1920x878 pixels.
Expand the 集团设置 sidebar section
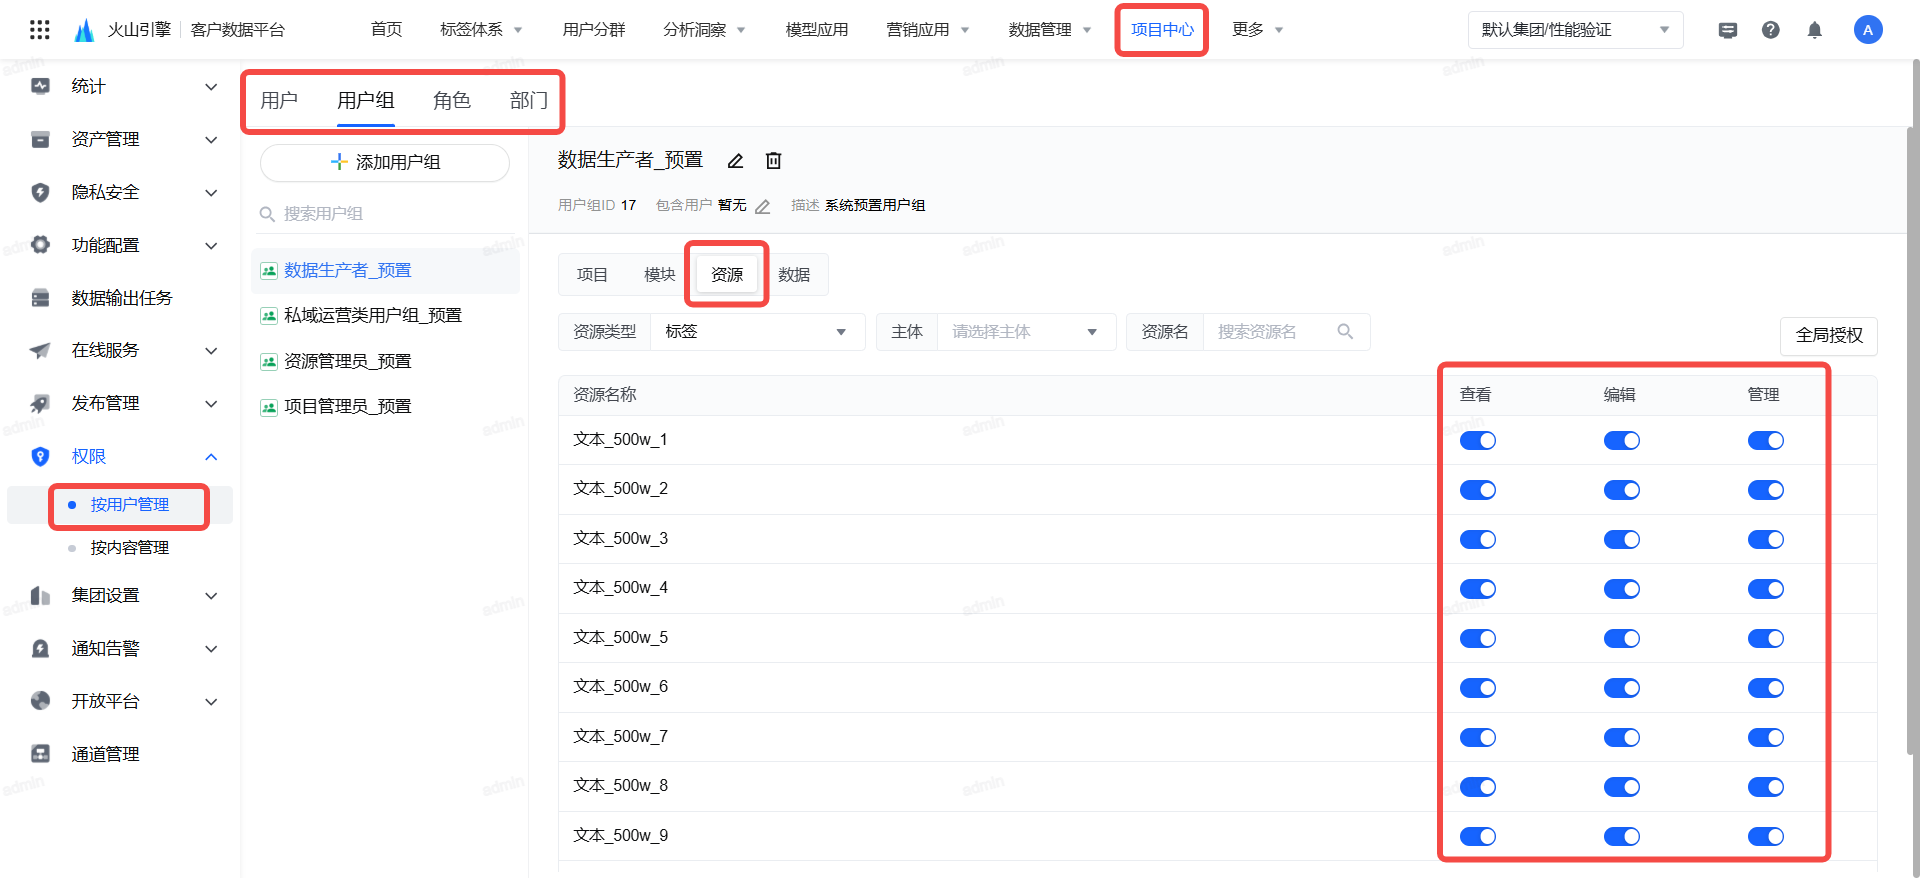click(211, 596)
